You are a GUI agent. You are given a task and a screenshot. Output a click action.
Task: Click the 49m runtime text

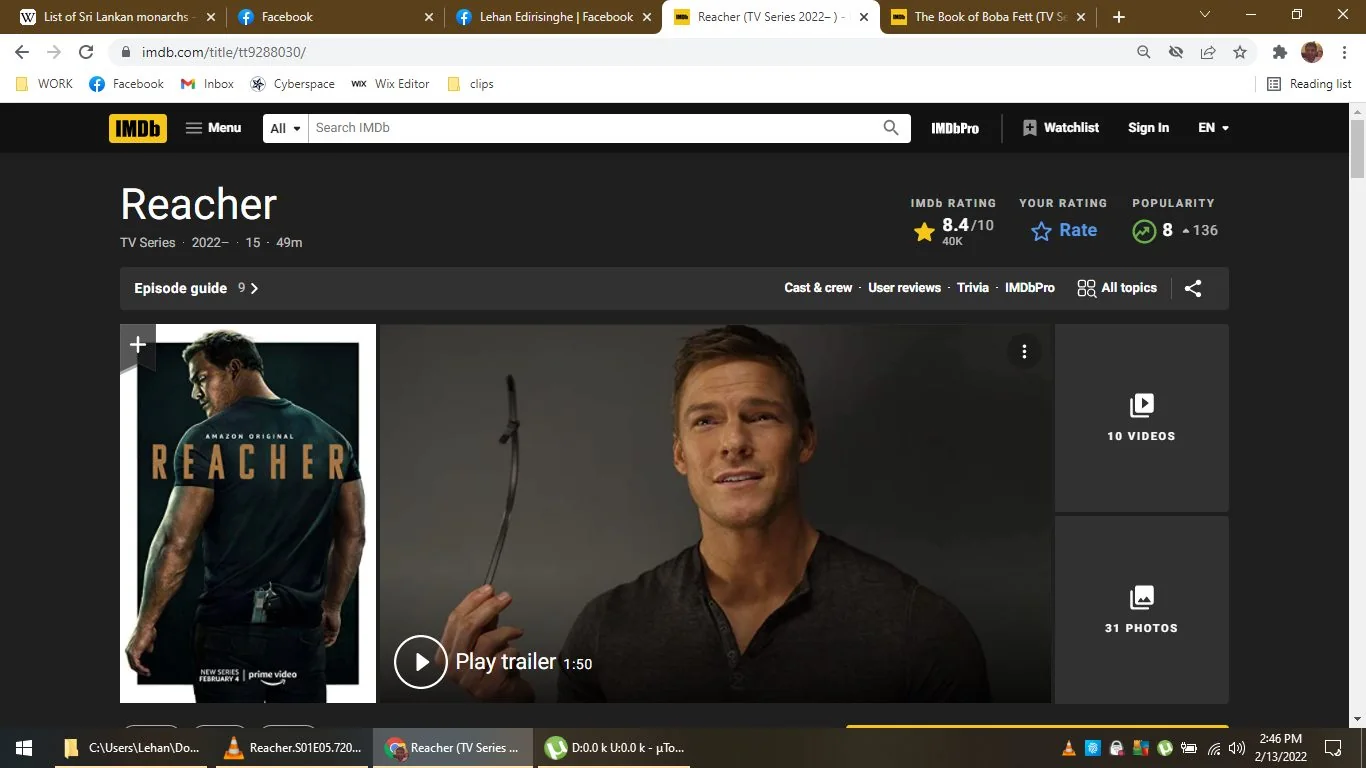pyautogui.click(x=289, y=243)
